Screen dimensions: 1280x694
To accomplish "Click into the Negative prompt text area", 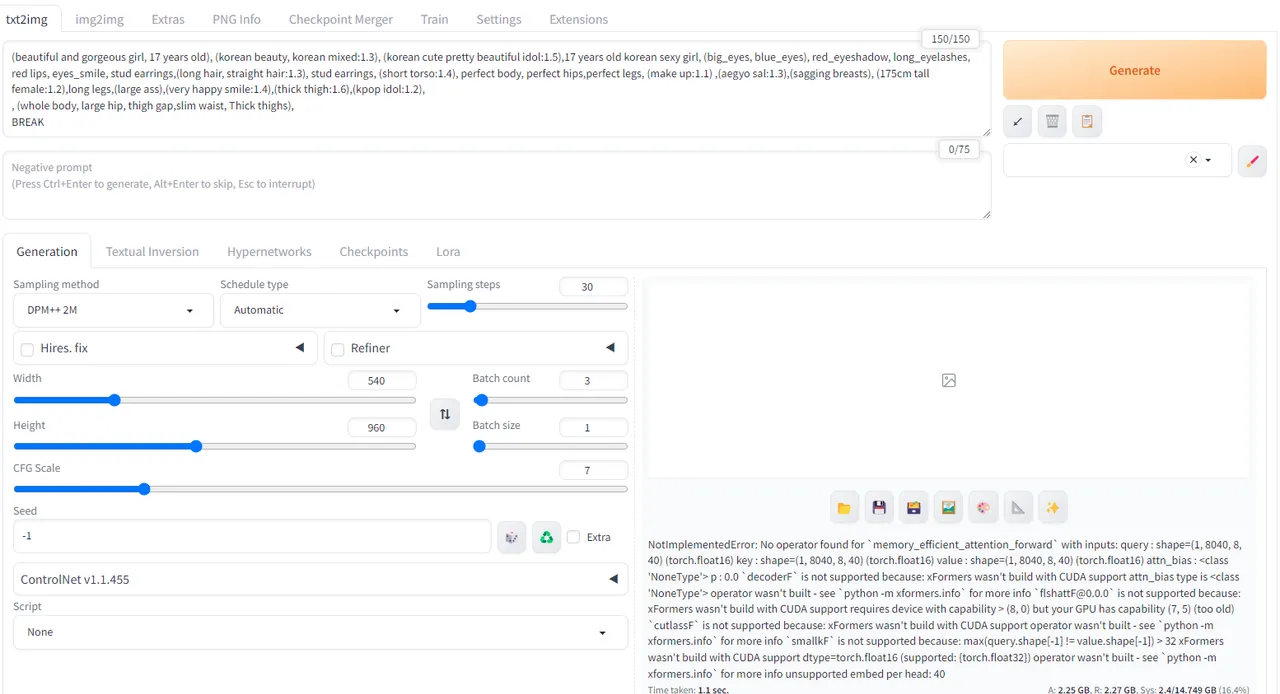I will [x=497, y=186].
